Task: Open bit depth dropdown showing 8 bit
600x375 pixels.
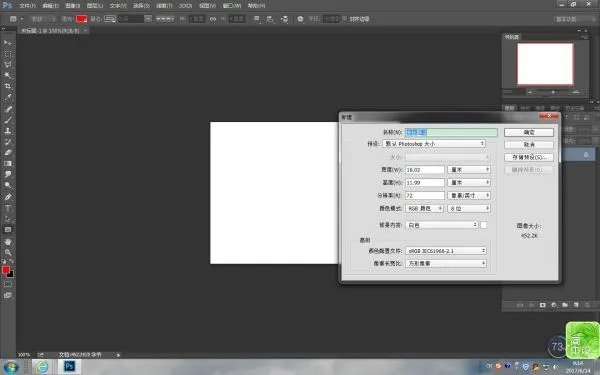Action: click(469, 209)
